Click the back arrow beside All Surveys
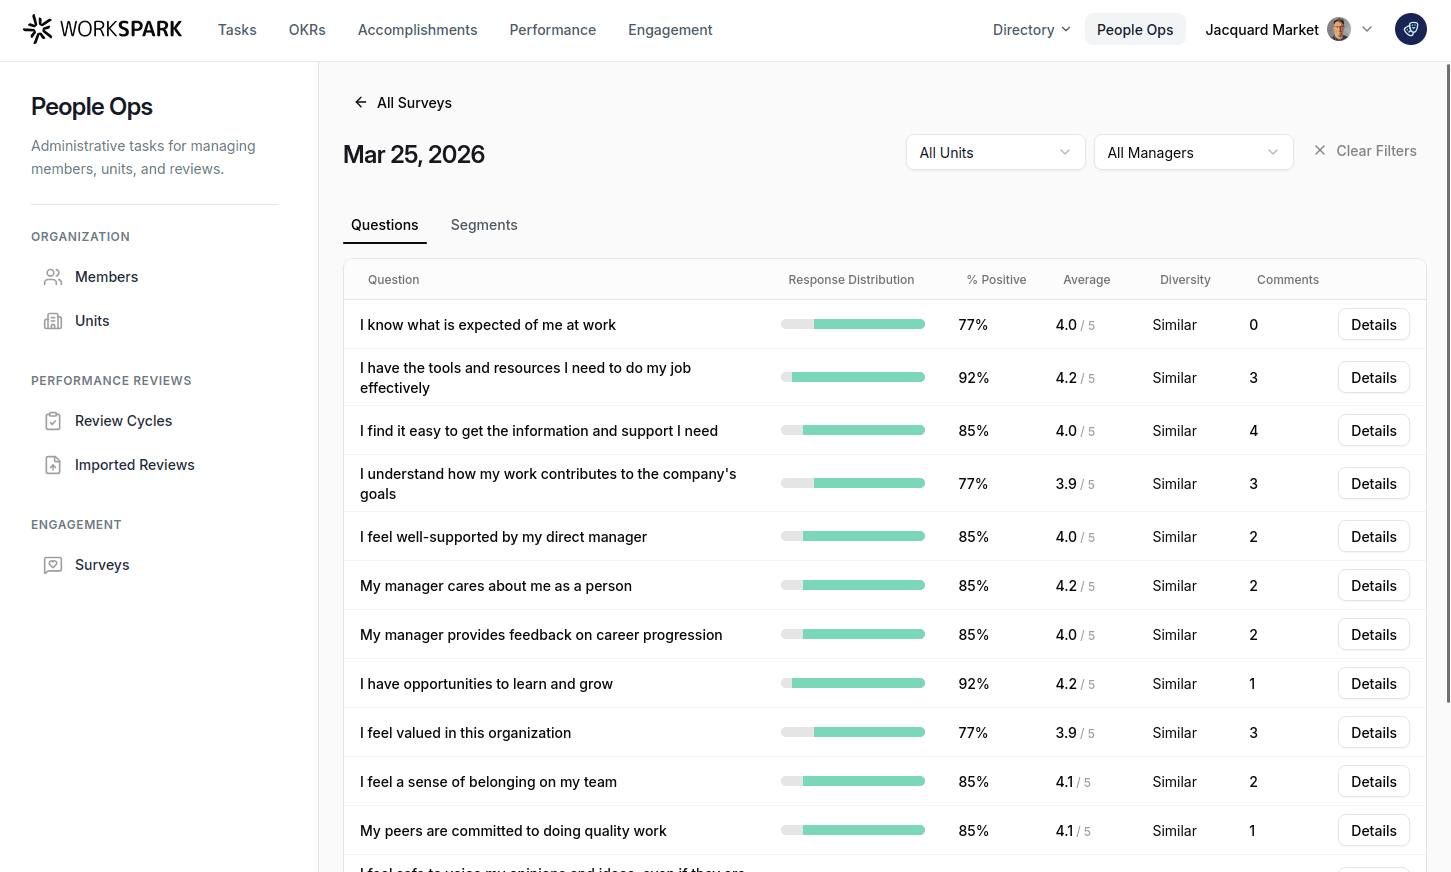Screen dimensions: 1451x872 (x=359, y=102)
